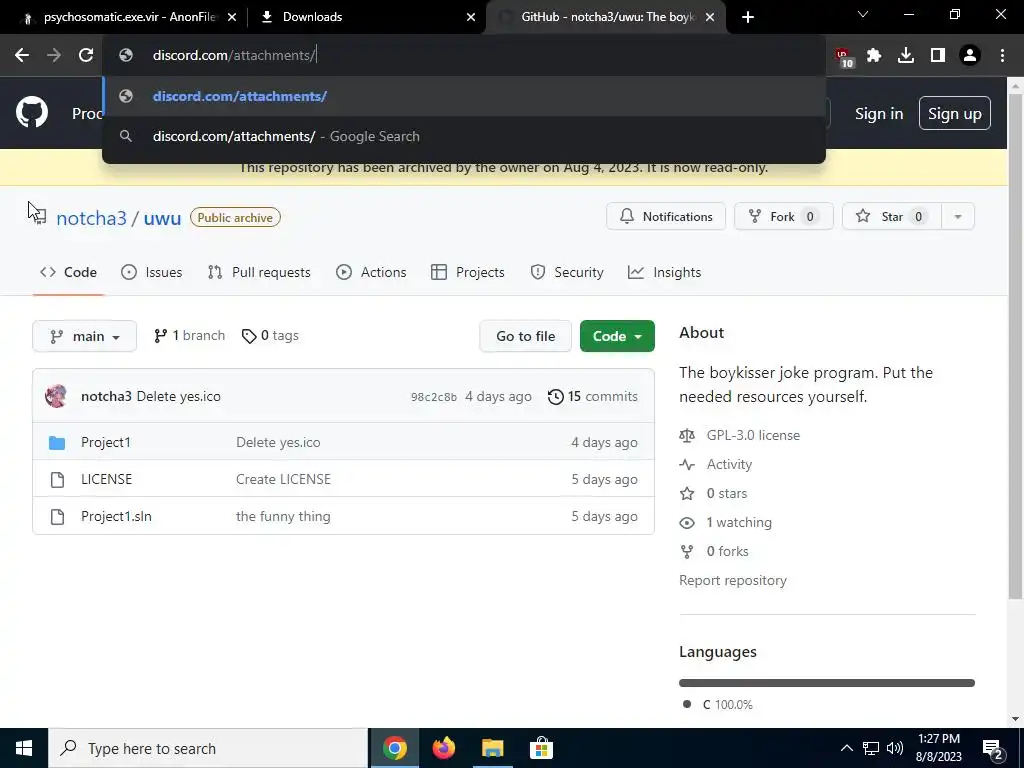Go back with the browser back arrow
1024x768 pixels.
[x=22, y=56]
